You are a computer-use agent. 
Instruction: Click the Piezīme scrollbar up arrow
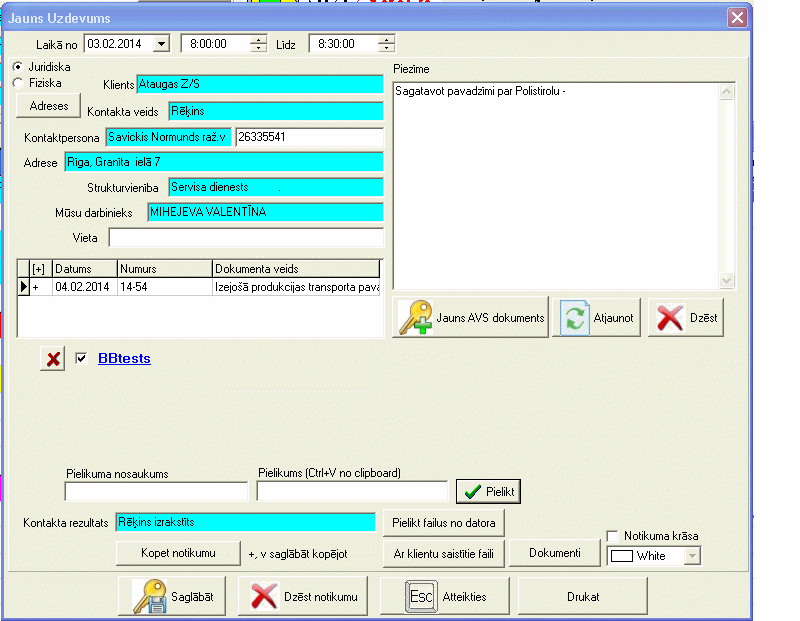coord(727,92)
